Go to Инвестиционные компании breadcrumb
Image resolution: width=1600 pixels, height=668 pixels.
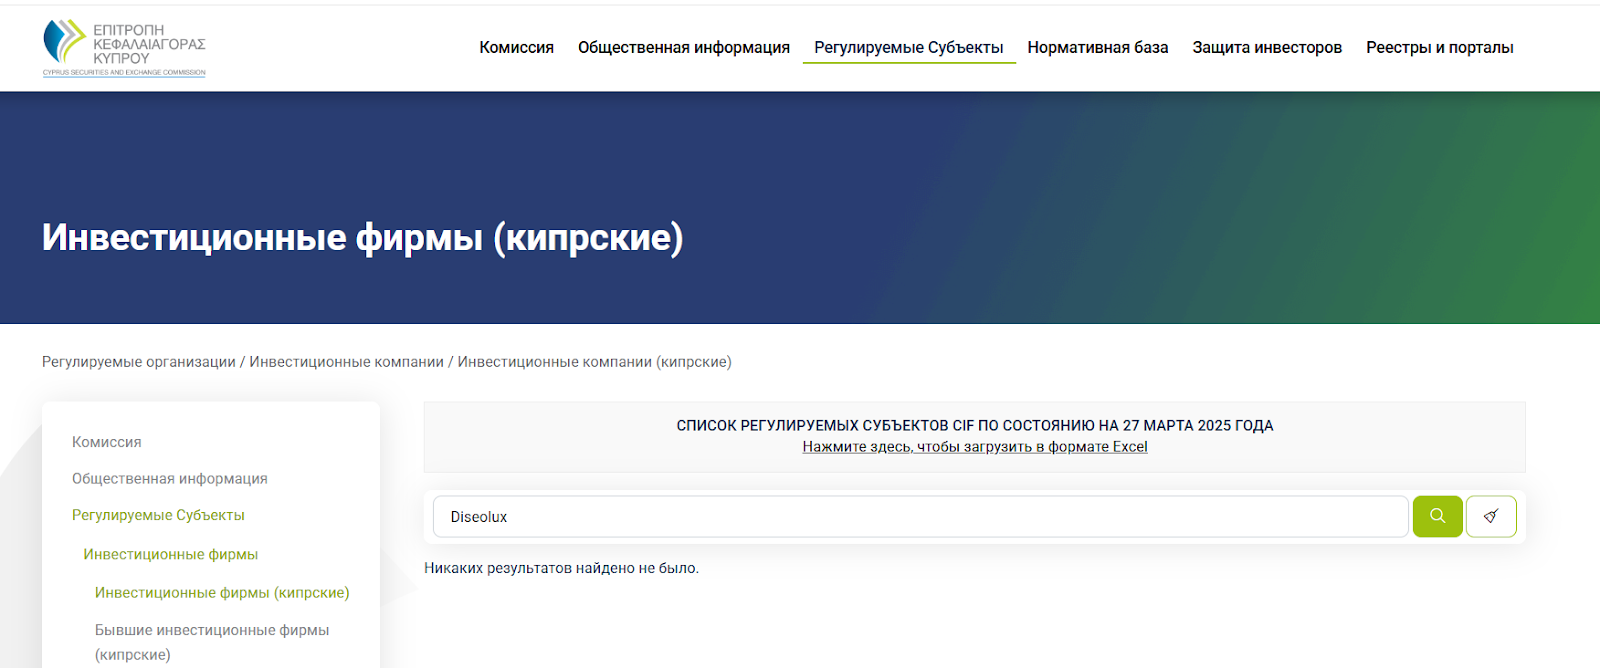click(347, 362)
